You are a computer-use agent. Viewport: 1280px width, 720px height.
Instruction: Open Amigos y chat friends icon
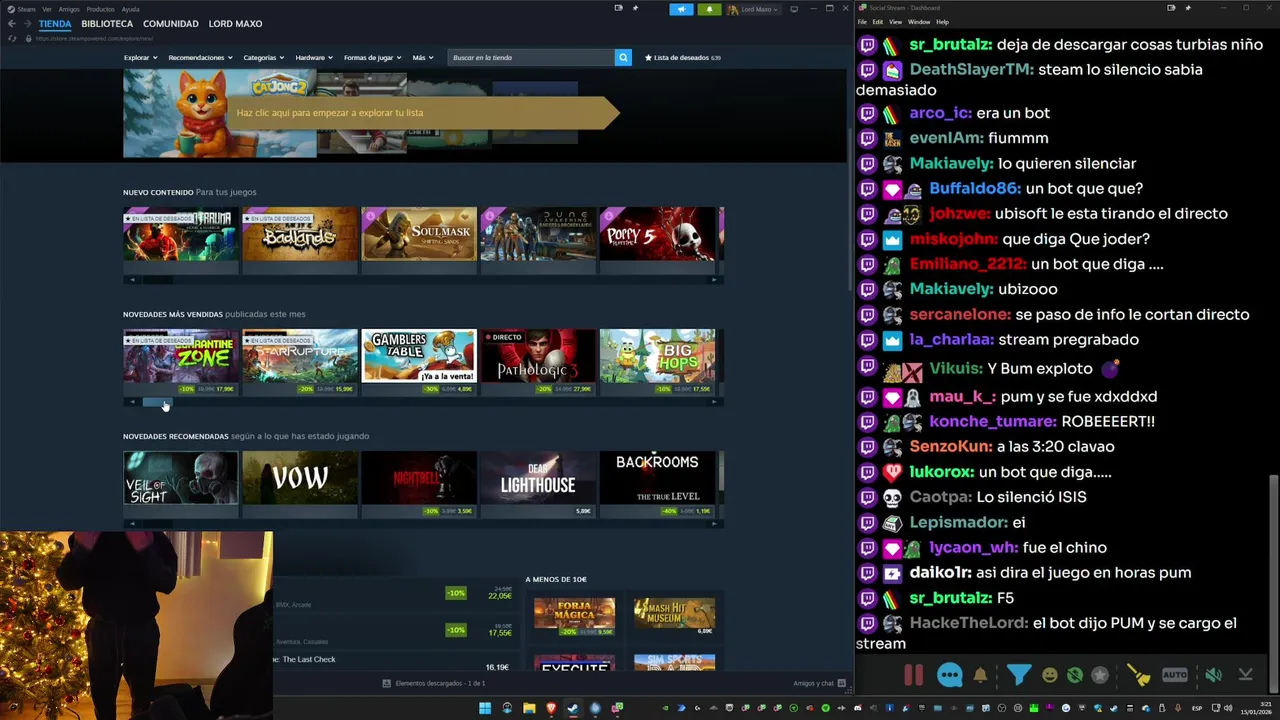click(841, 683)
